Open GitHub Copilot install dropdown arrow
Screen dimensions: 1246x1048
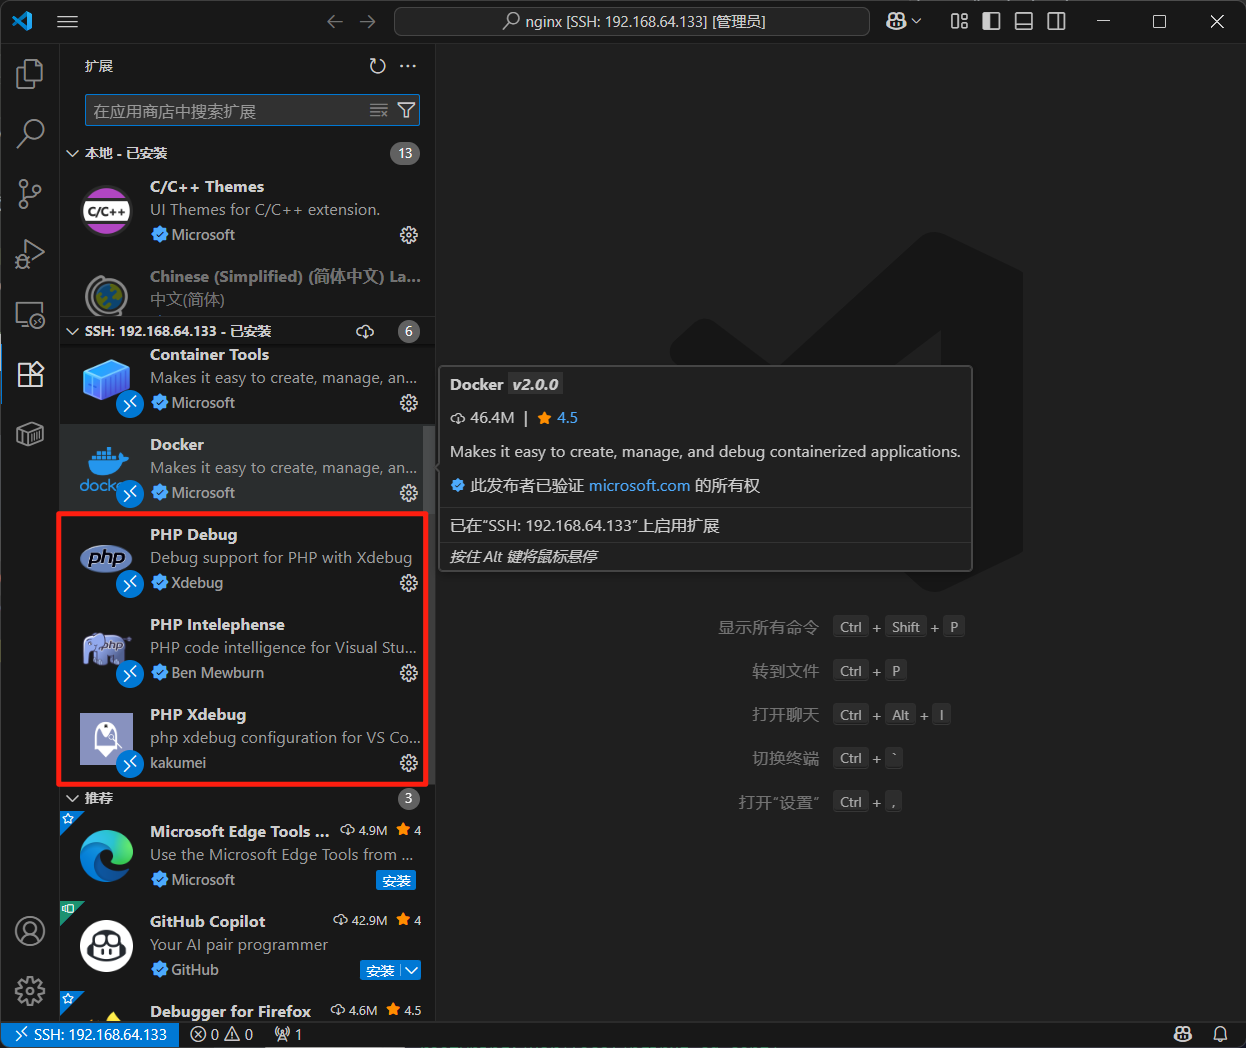coord(411,970)
